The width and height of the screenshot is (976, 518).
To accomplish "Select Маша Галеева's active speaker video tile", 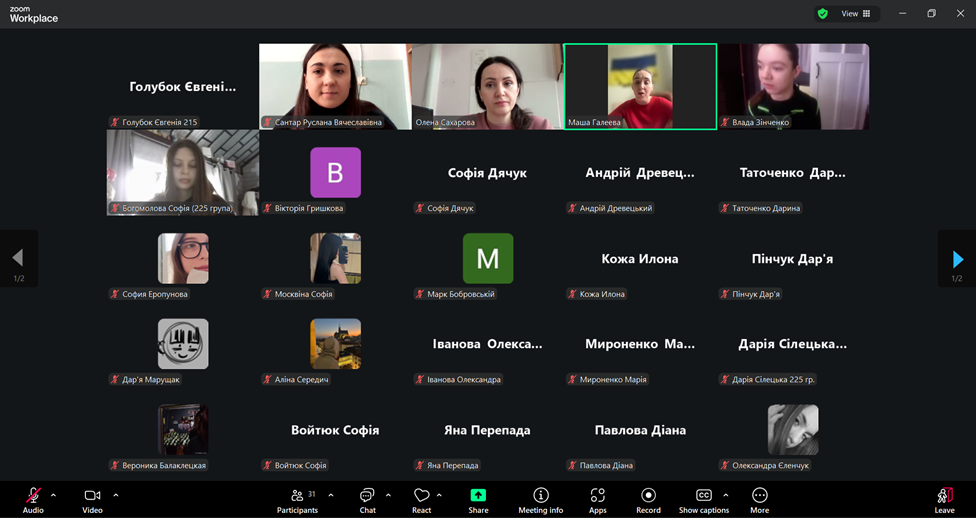I will coord(640,86).
